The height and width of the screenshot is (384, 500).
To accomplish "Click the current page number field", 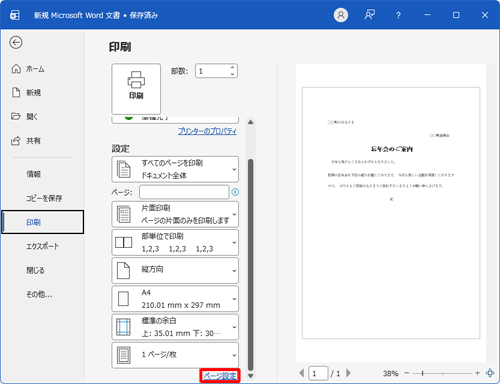I will pos(318,373).
